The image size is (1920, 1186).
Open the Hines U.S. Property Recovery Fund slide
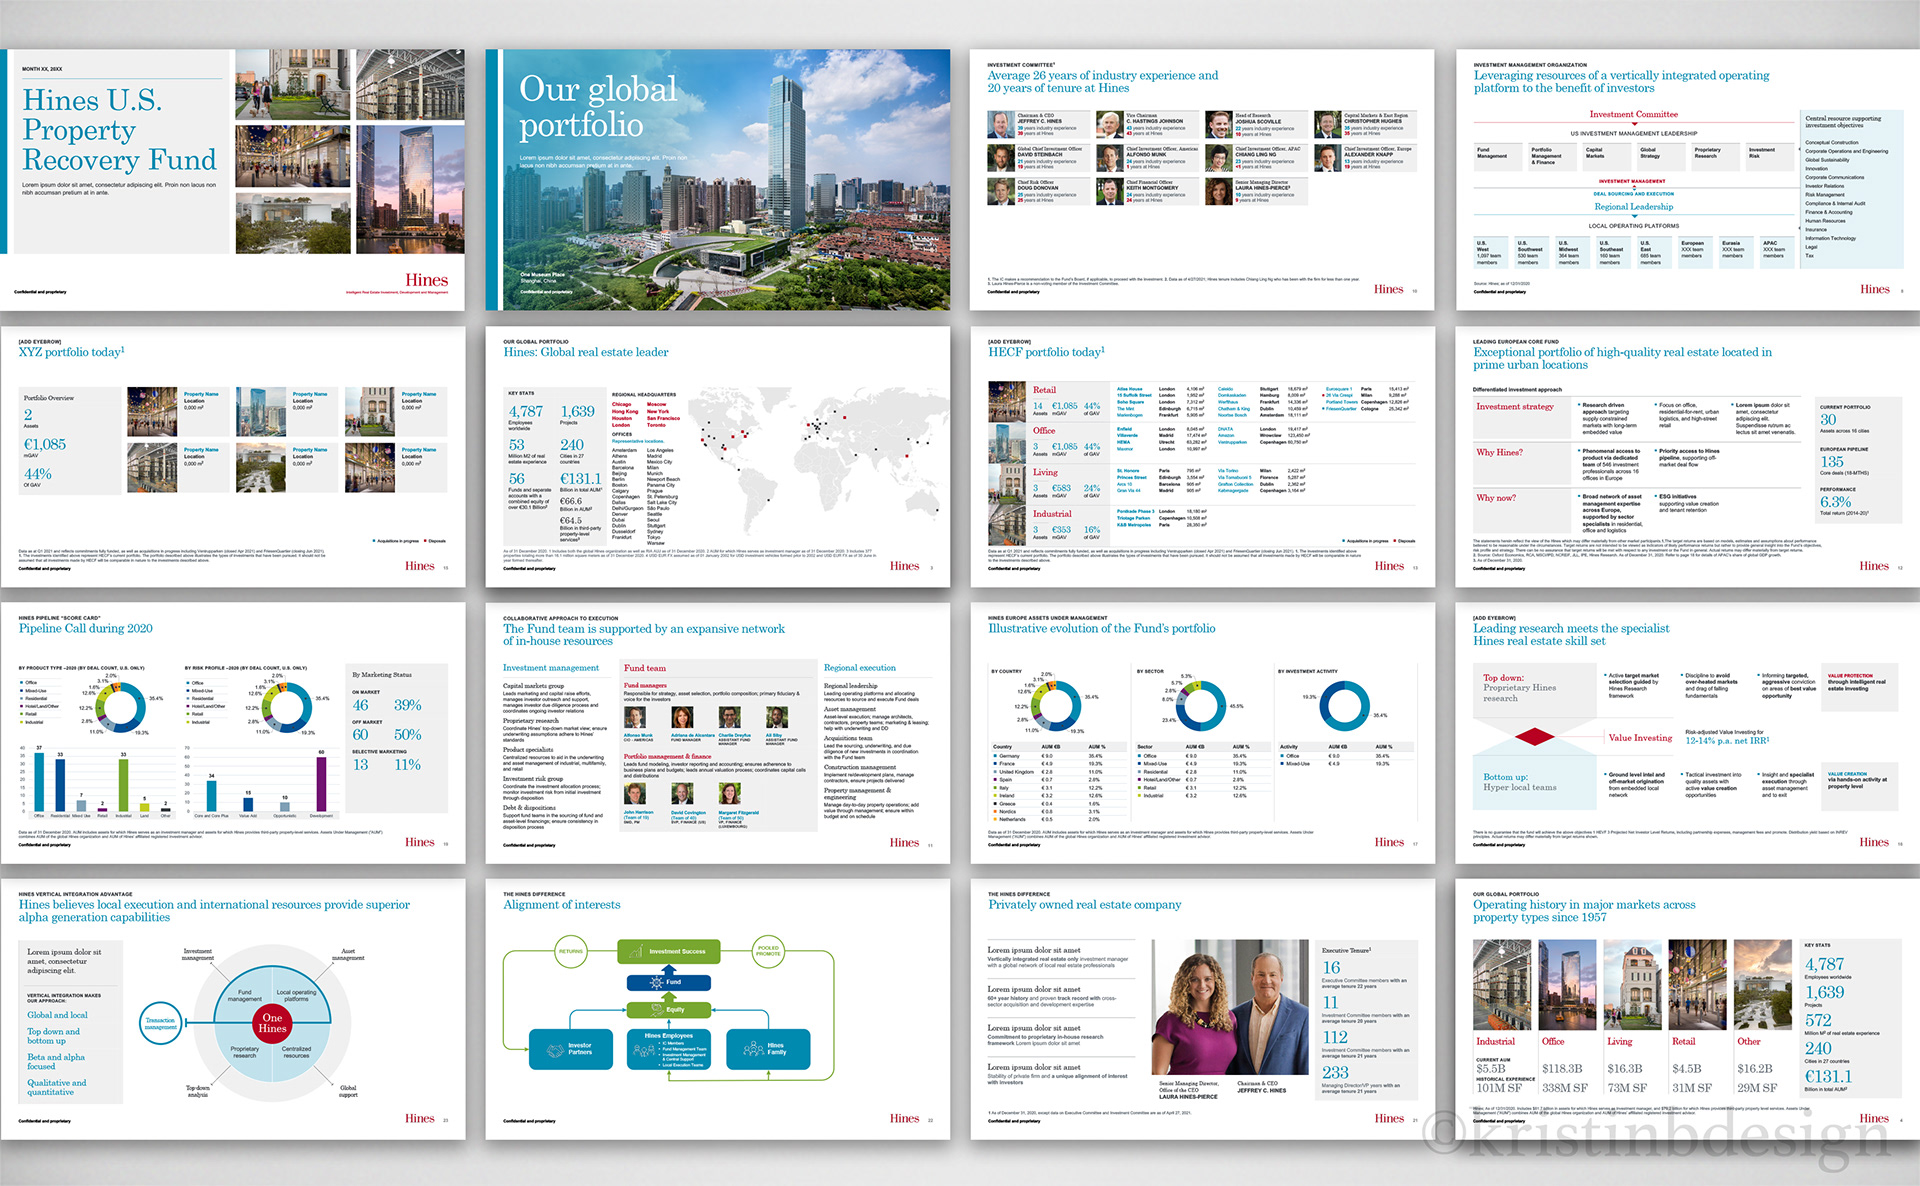pos(232,179)
